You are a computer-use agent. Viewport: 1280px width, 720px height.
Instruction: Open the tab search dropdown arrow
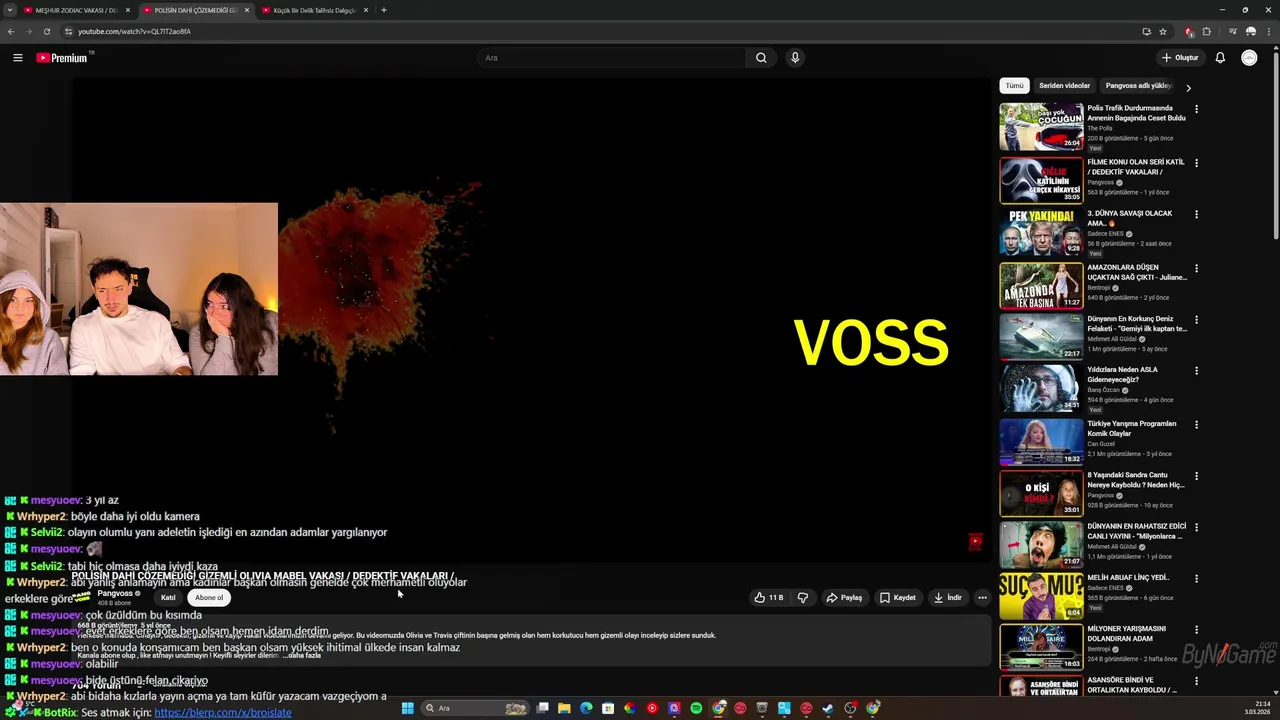click(9, 10)
